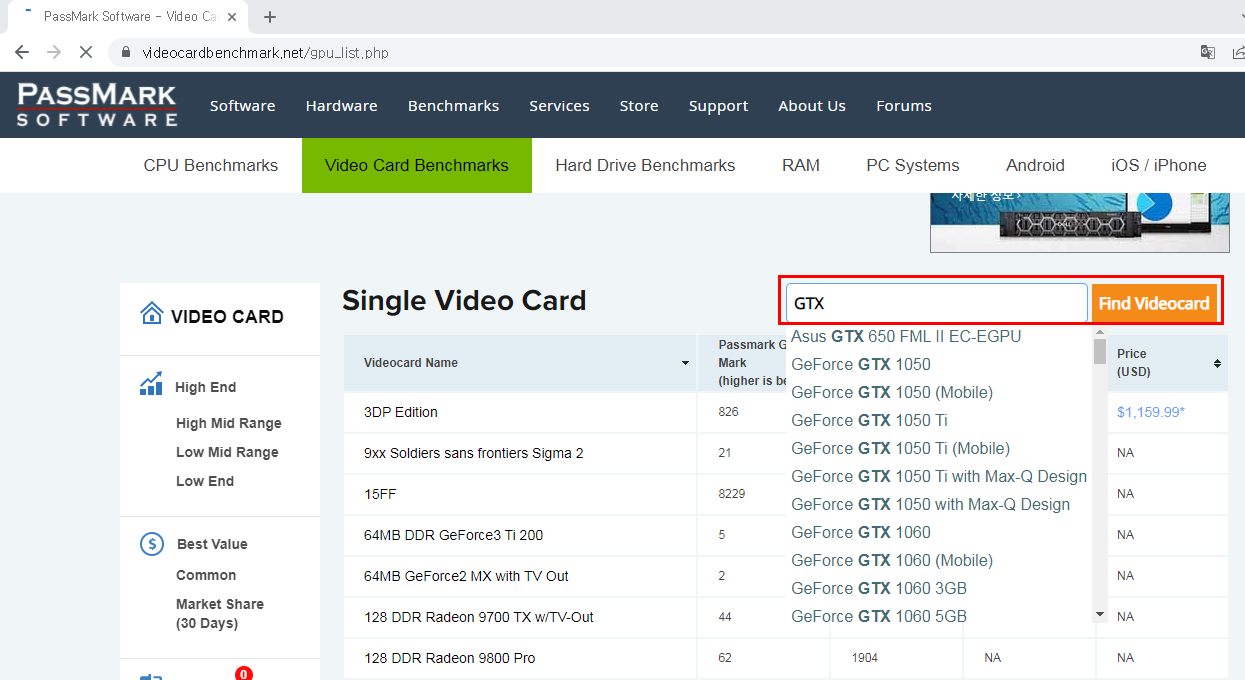Stop page loading with the X icon
Image resolution: width=1245 pixels, height=680 pixels.
pyautogui.click(x=86, y=52)
